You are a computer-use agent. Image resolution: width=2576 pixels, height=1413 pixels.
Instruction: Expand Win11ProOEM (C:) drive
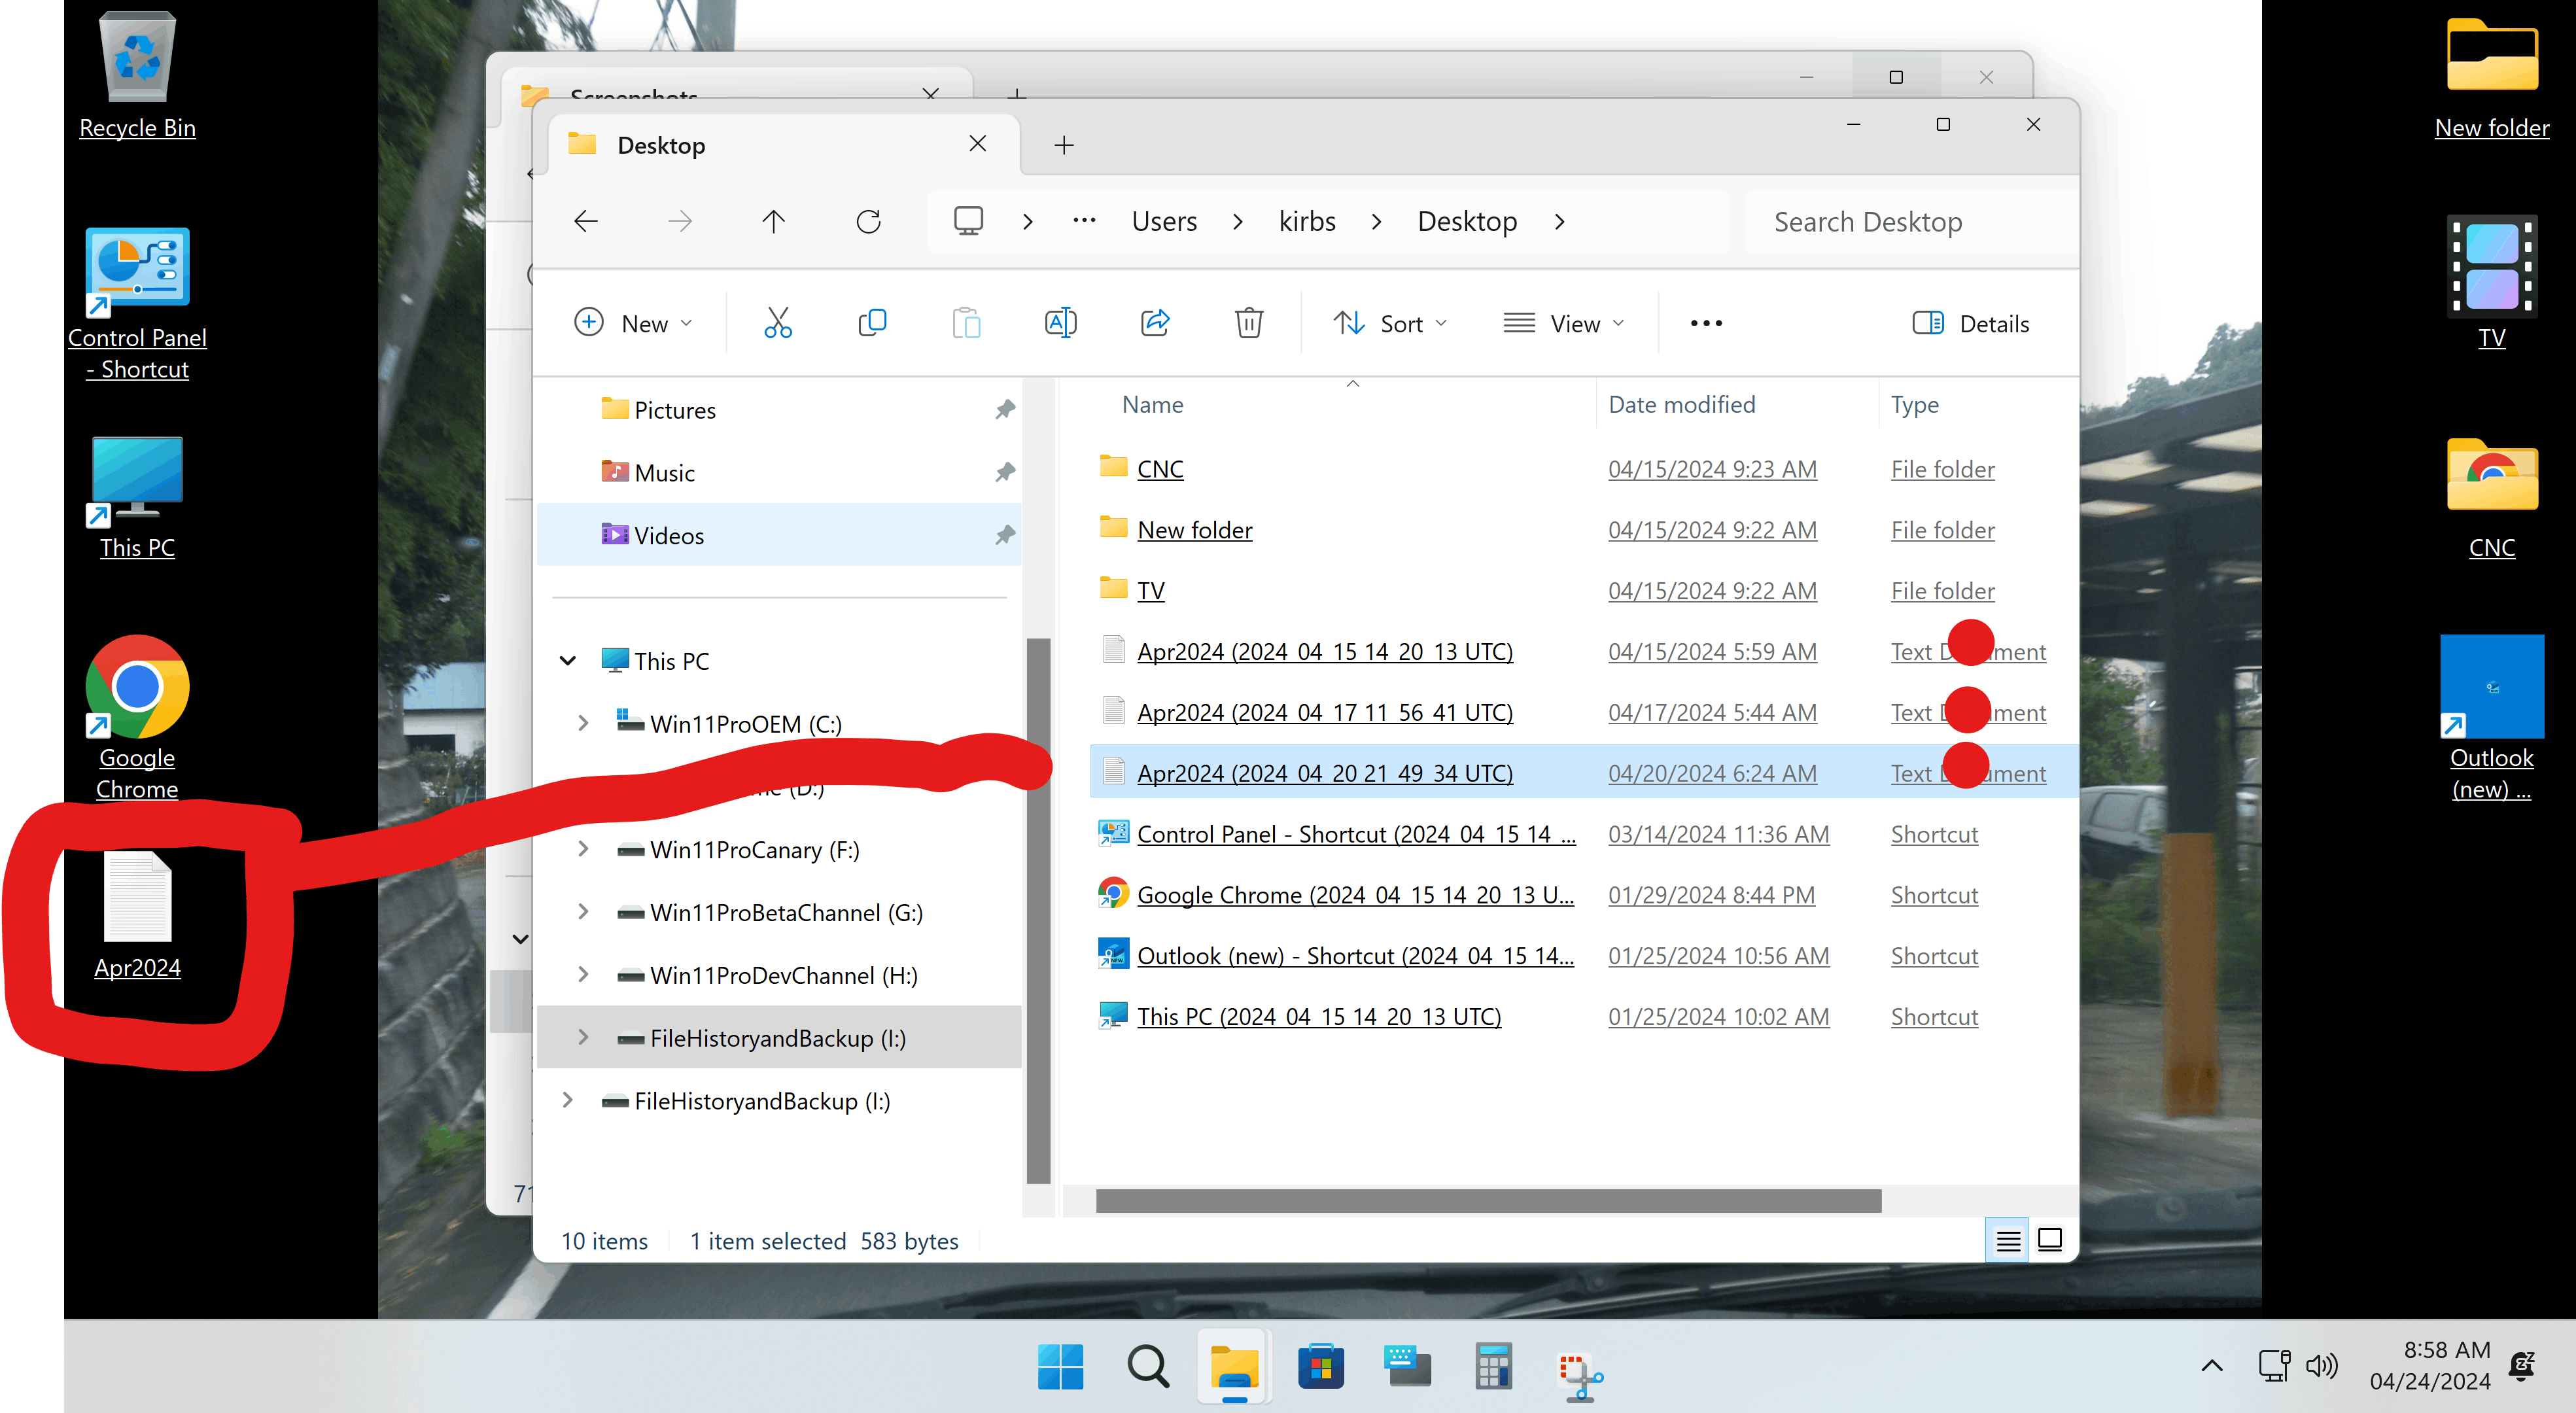click(x=583, y=723)
